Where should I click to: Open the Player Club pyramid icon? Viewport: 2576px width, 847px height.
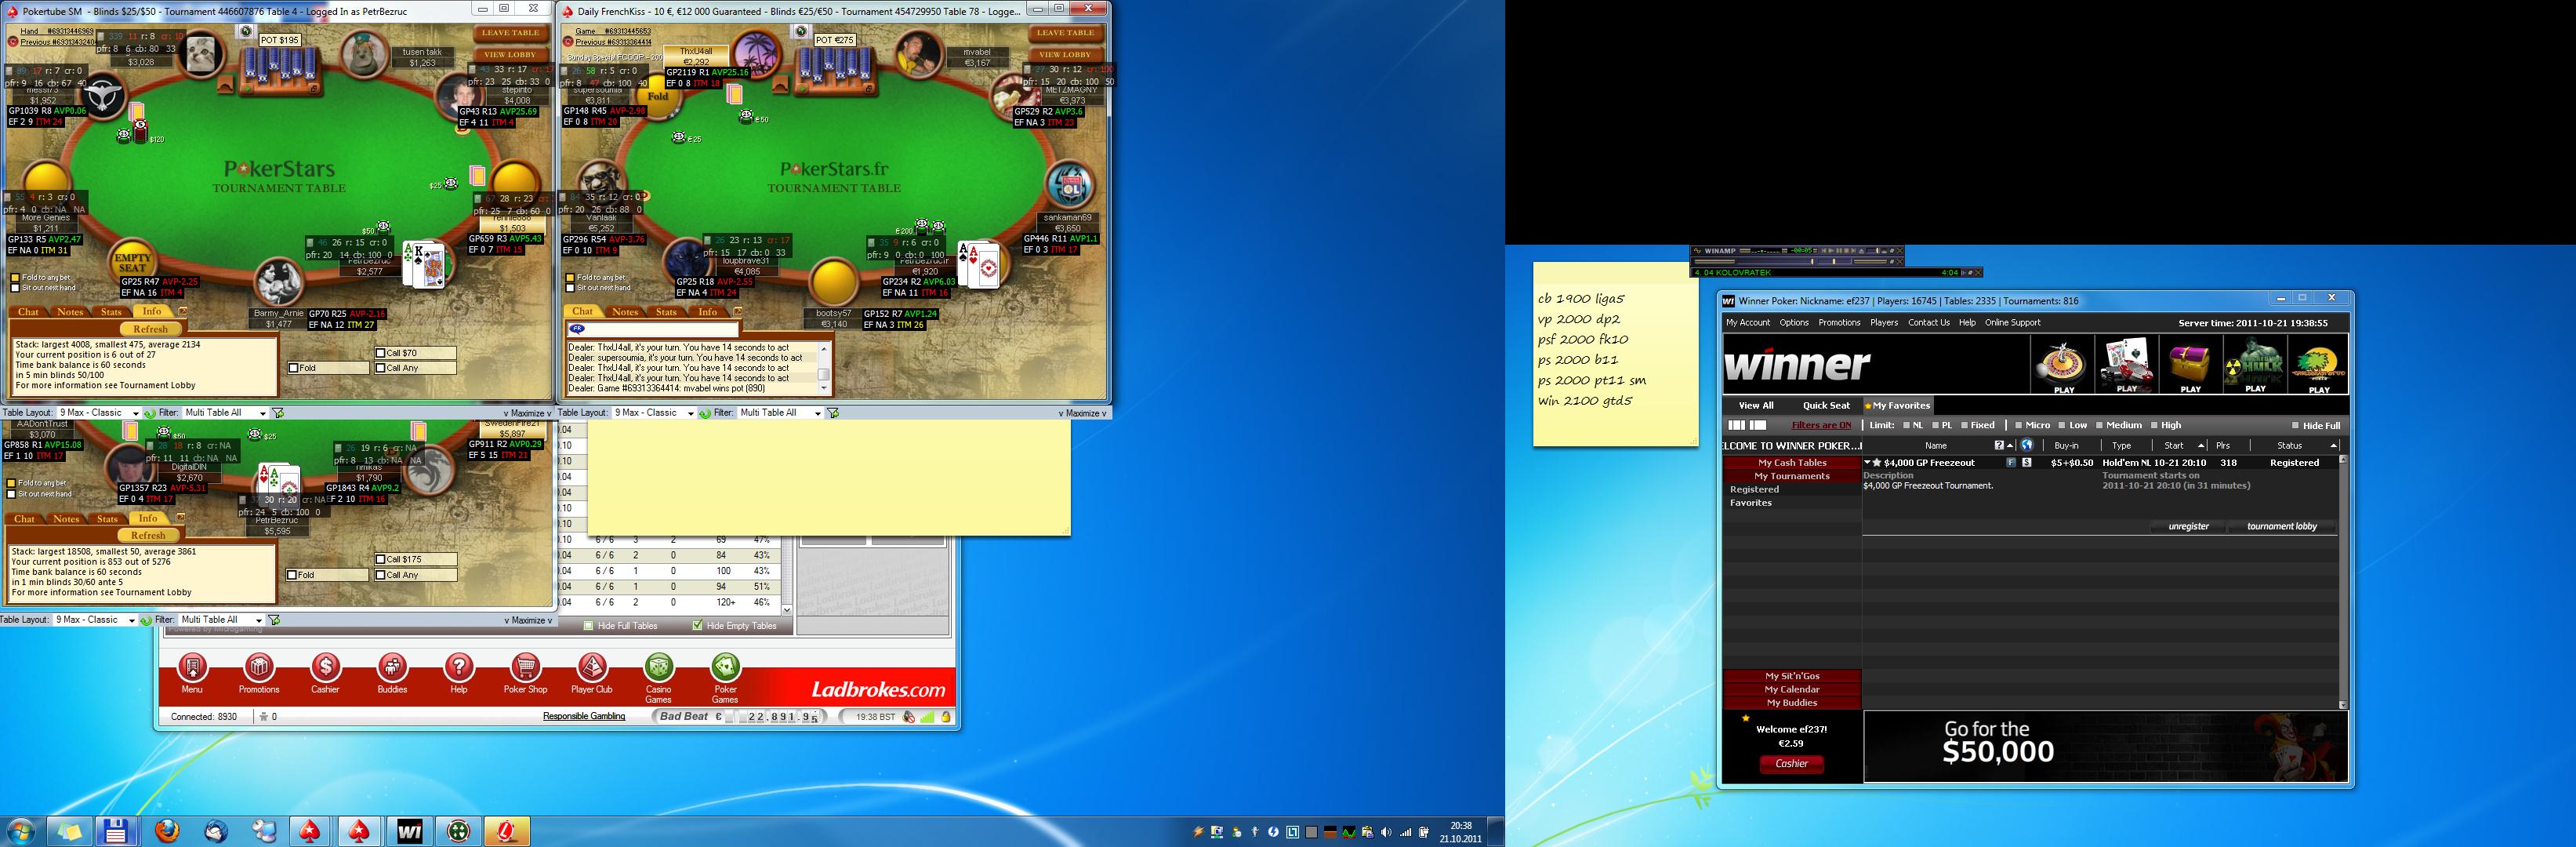[592, 667]
